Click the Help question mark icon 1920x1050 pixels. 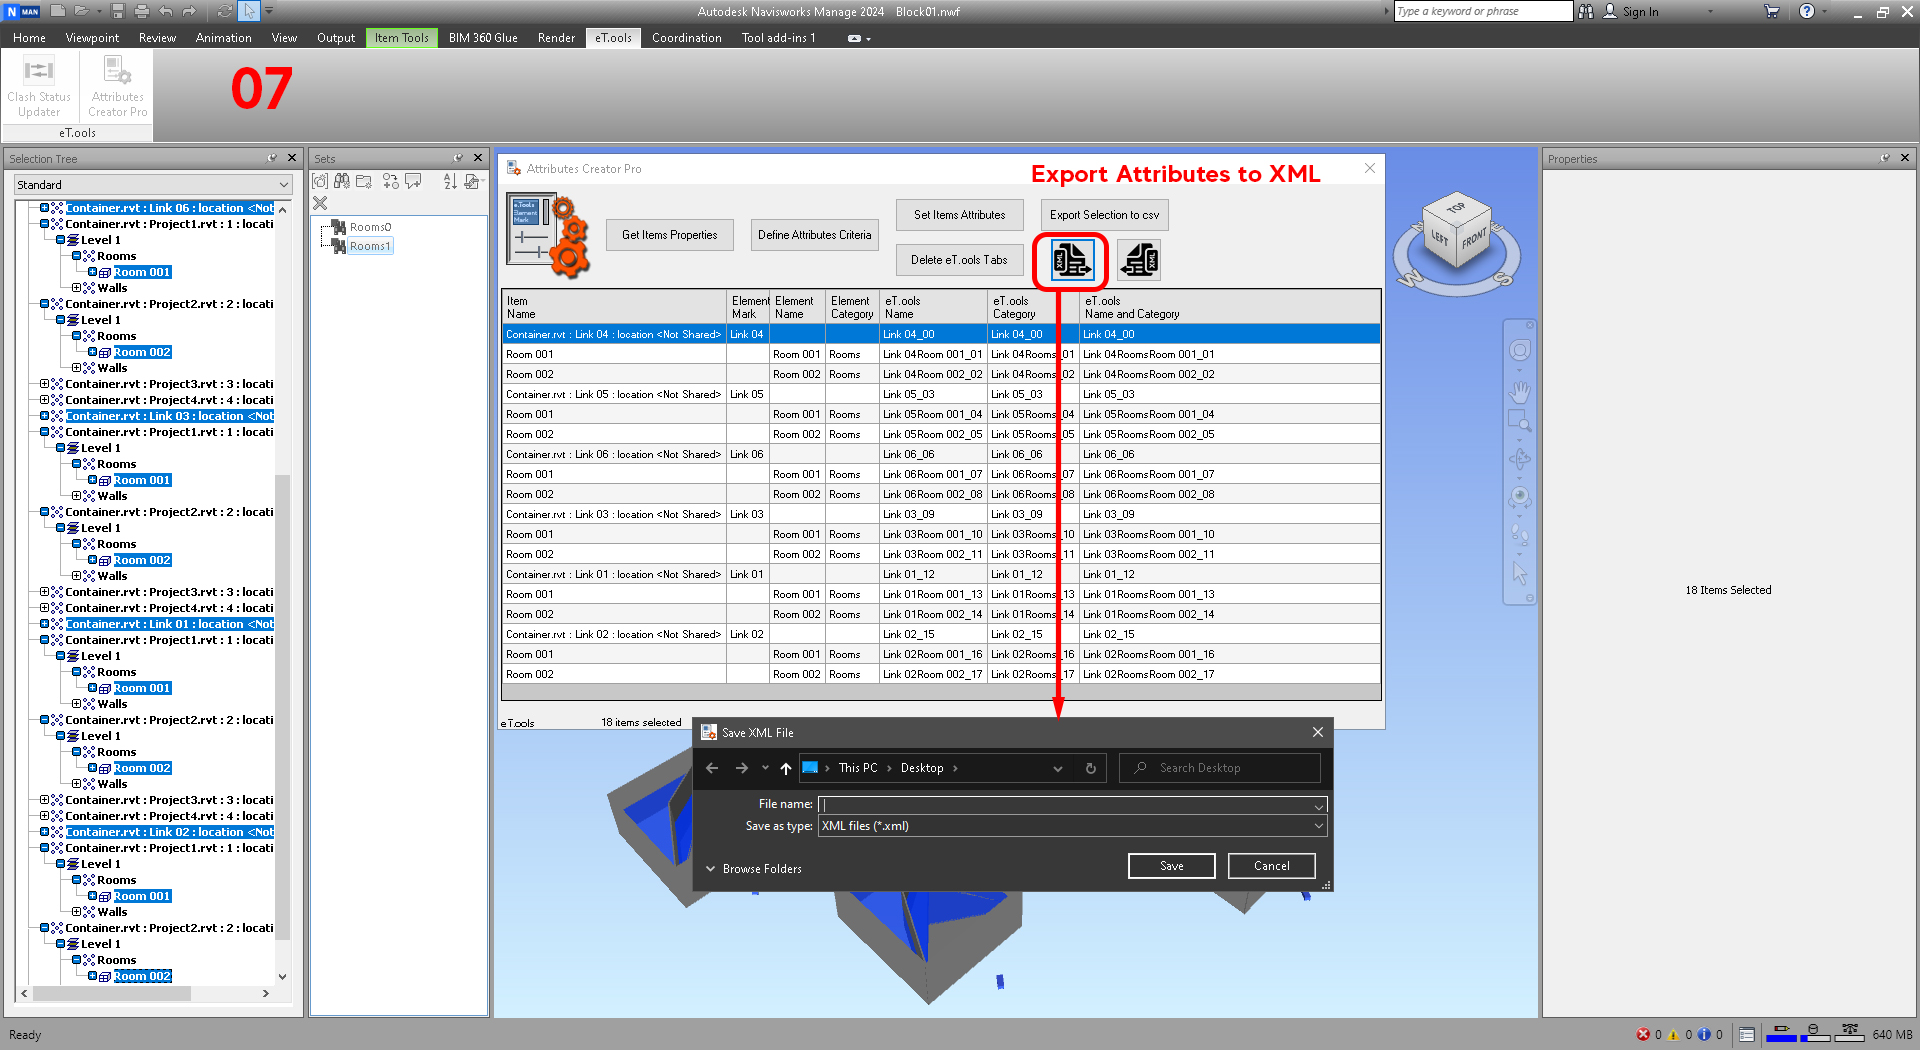pos(1807,11)
